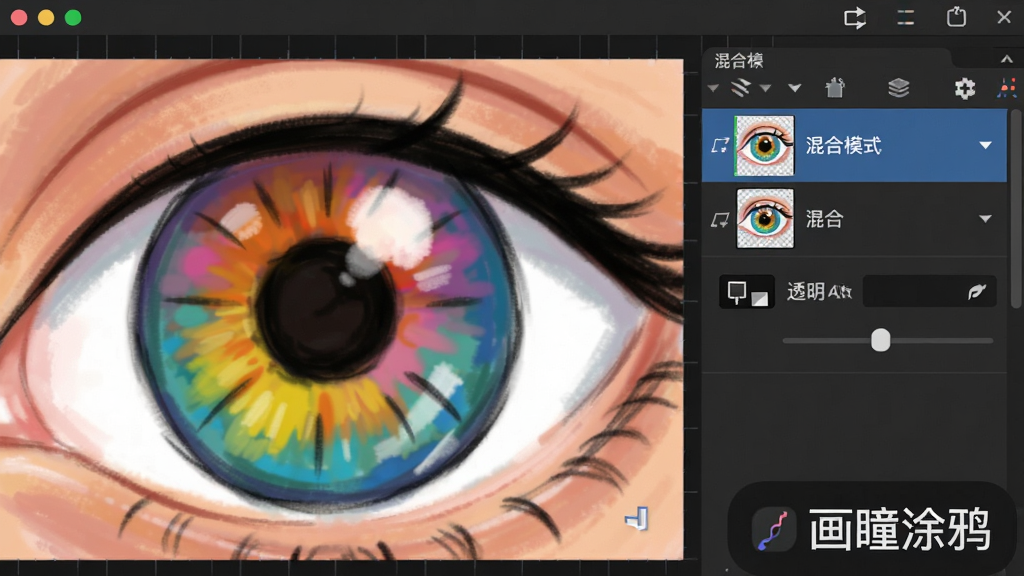
Task: Click the export upload icon in title bar
Action: 956,17
